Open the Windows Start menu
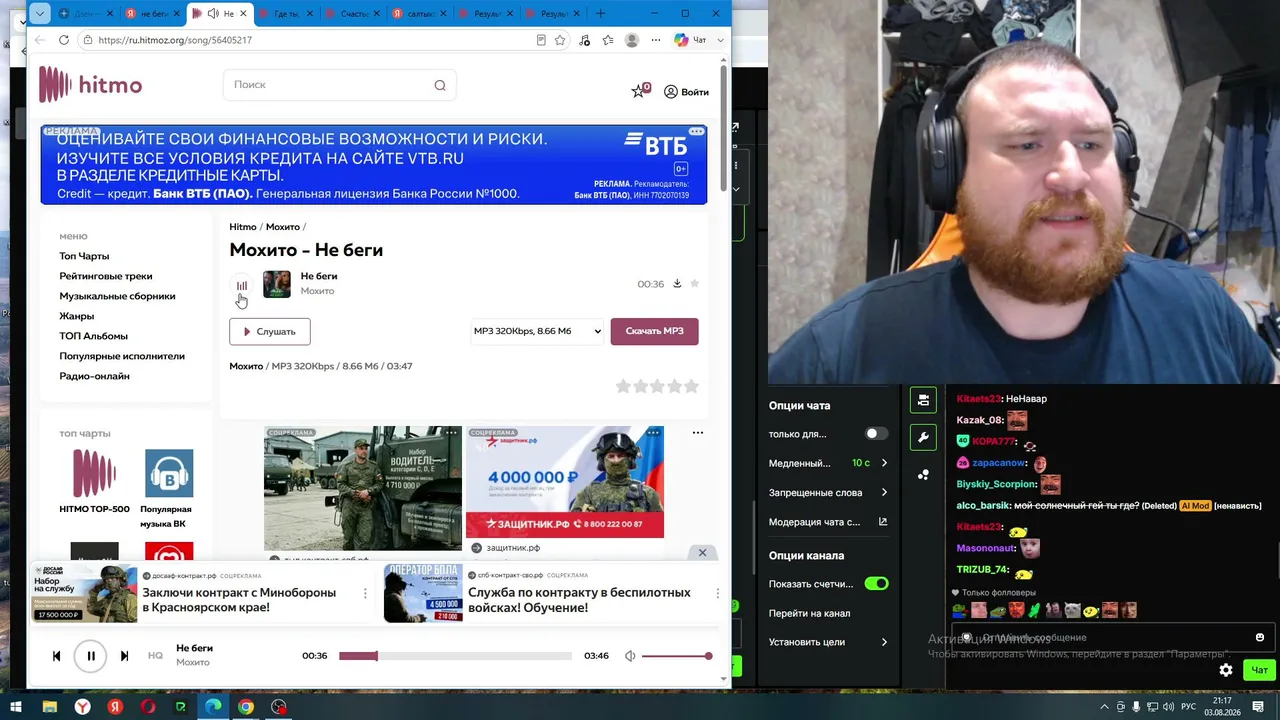This screenshot has width=1280, height=720. click(x=16, y=707)
